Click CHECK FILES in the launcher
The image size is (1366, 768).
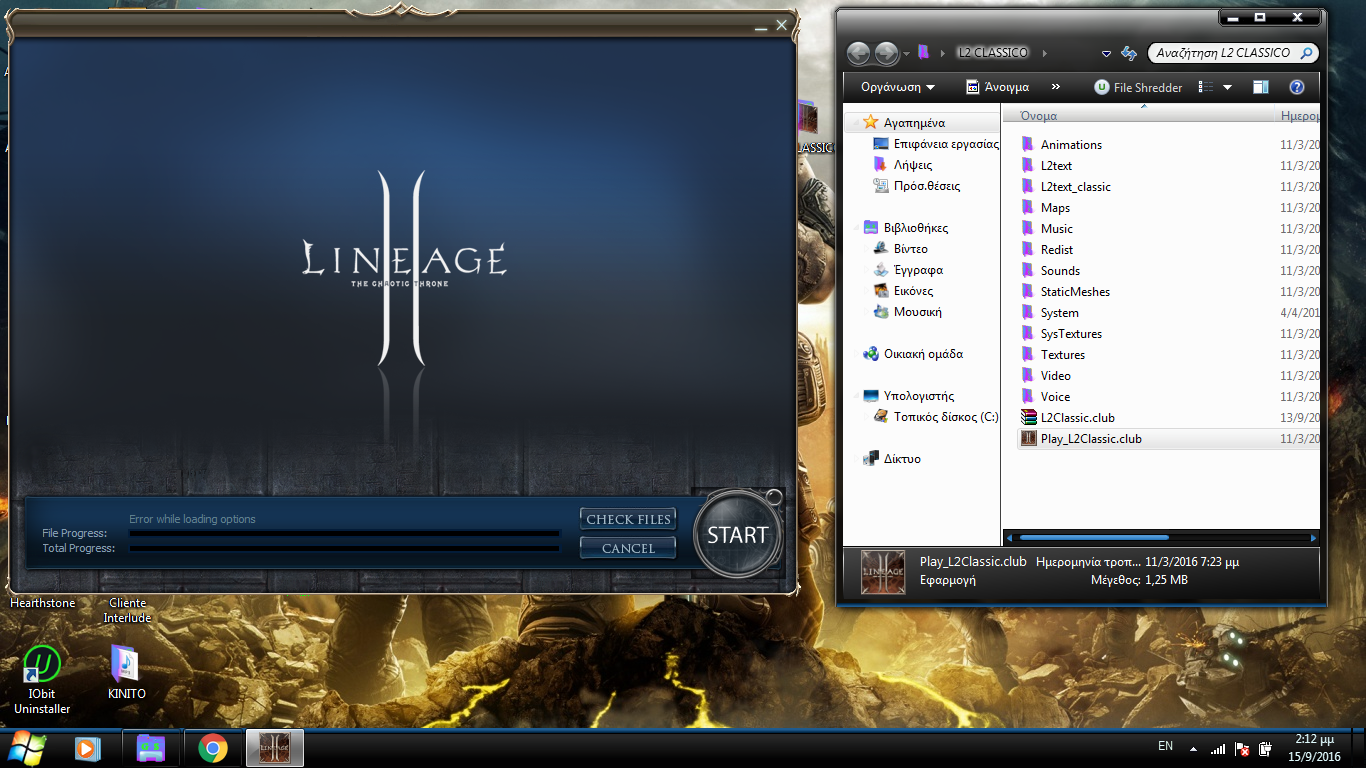[x=628, y=519]
